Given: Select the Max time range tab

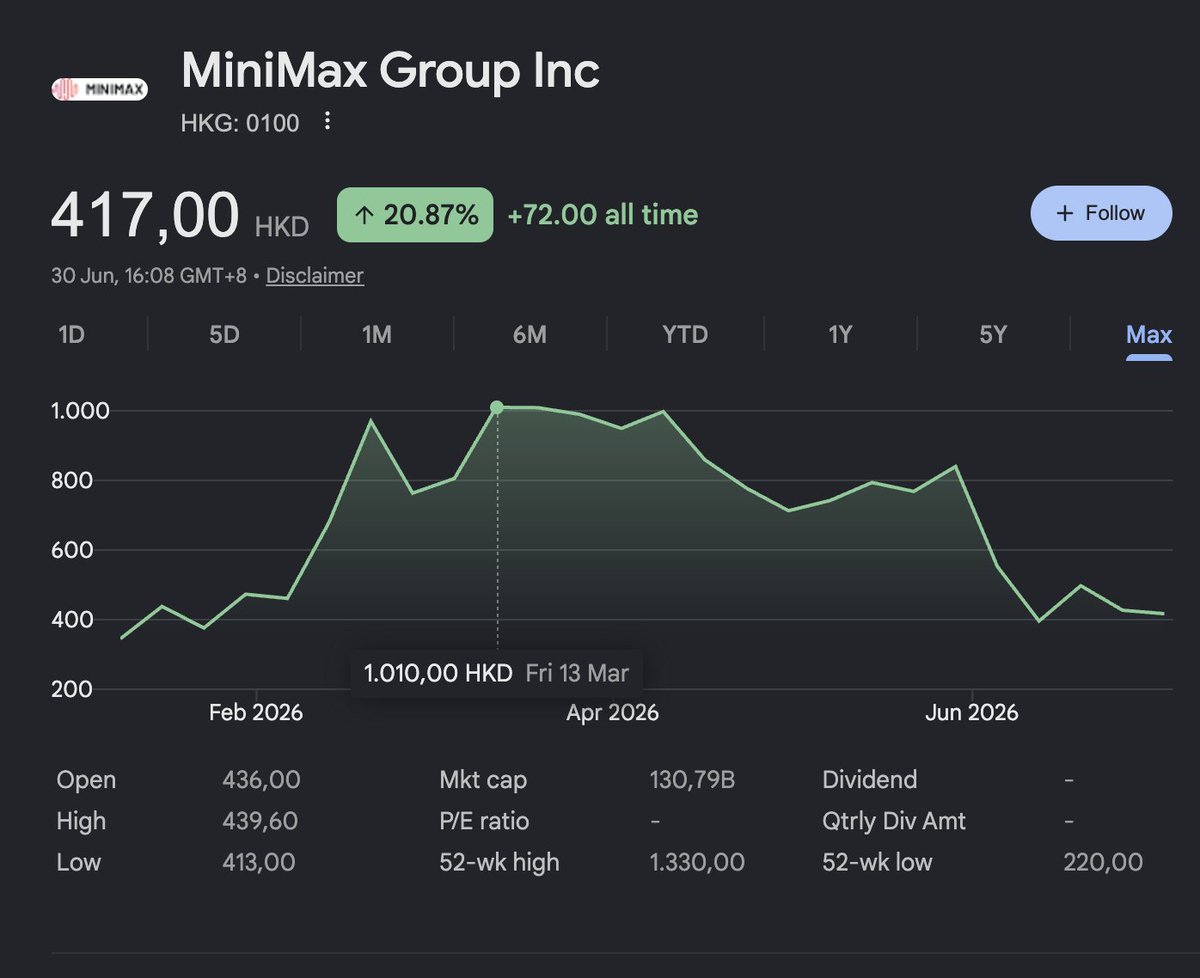Looking at the screenshot, I should 1148,334.
